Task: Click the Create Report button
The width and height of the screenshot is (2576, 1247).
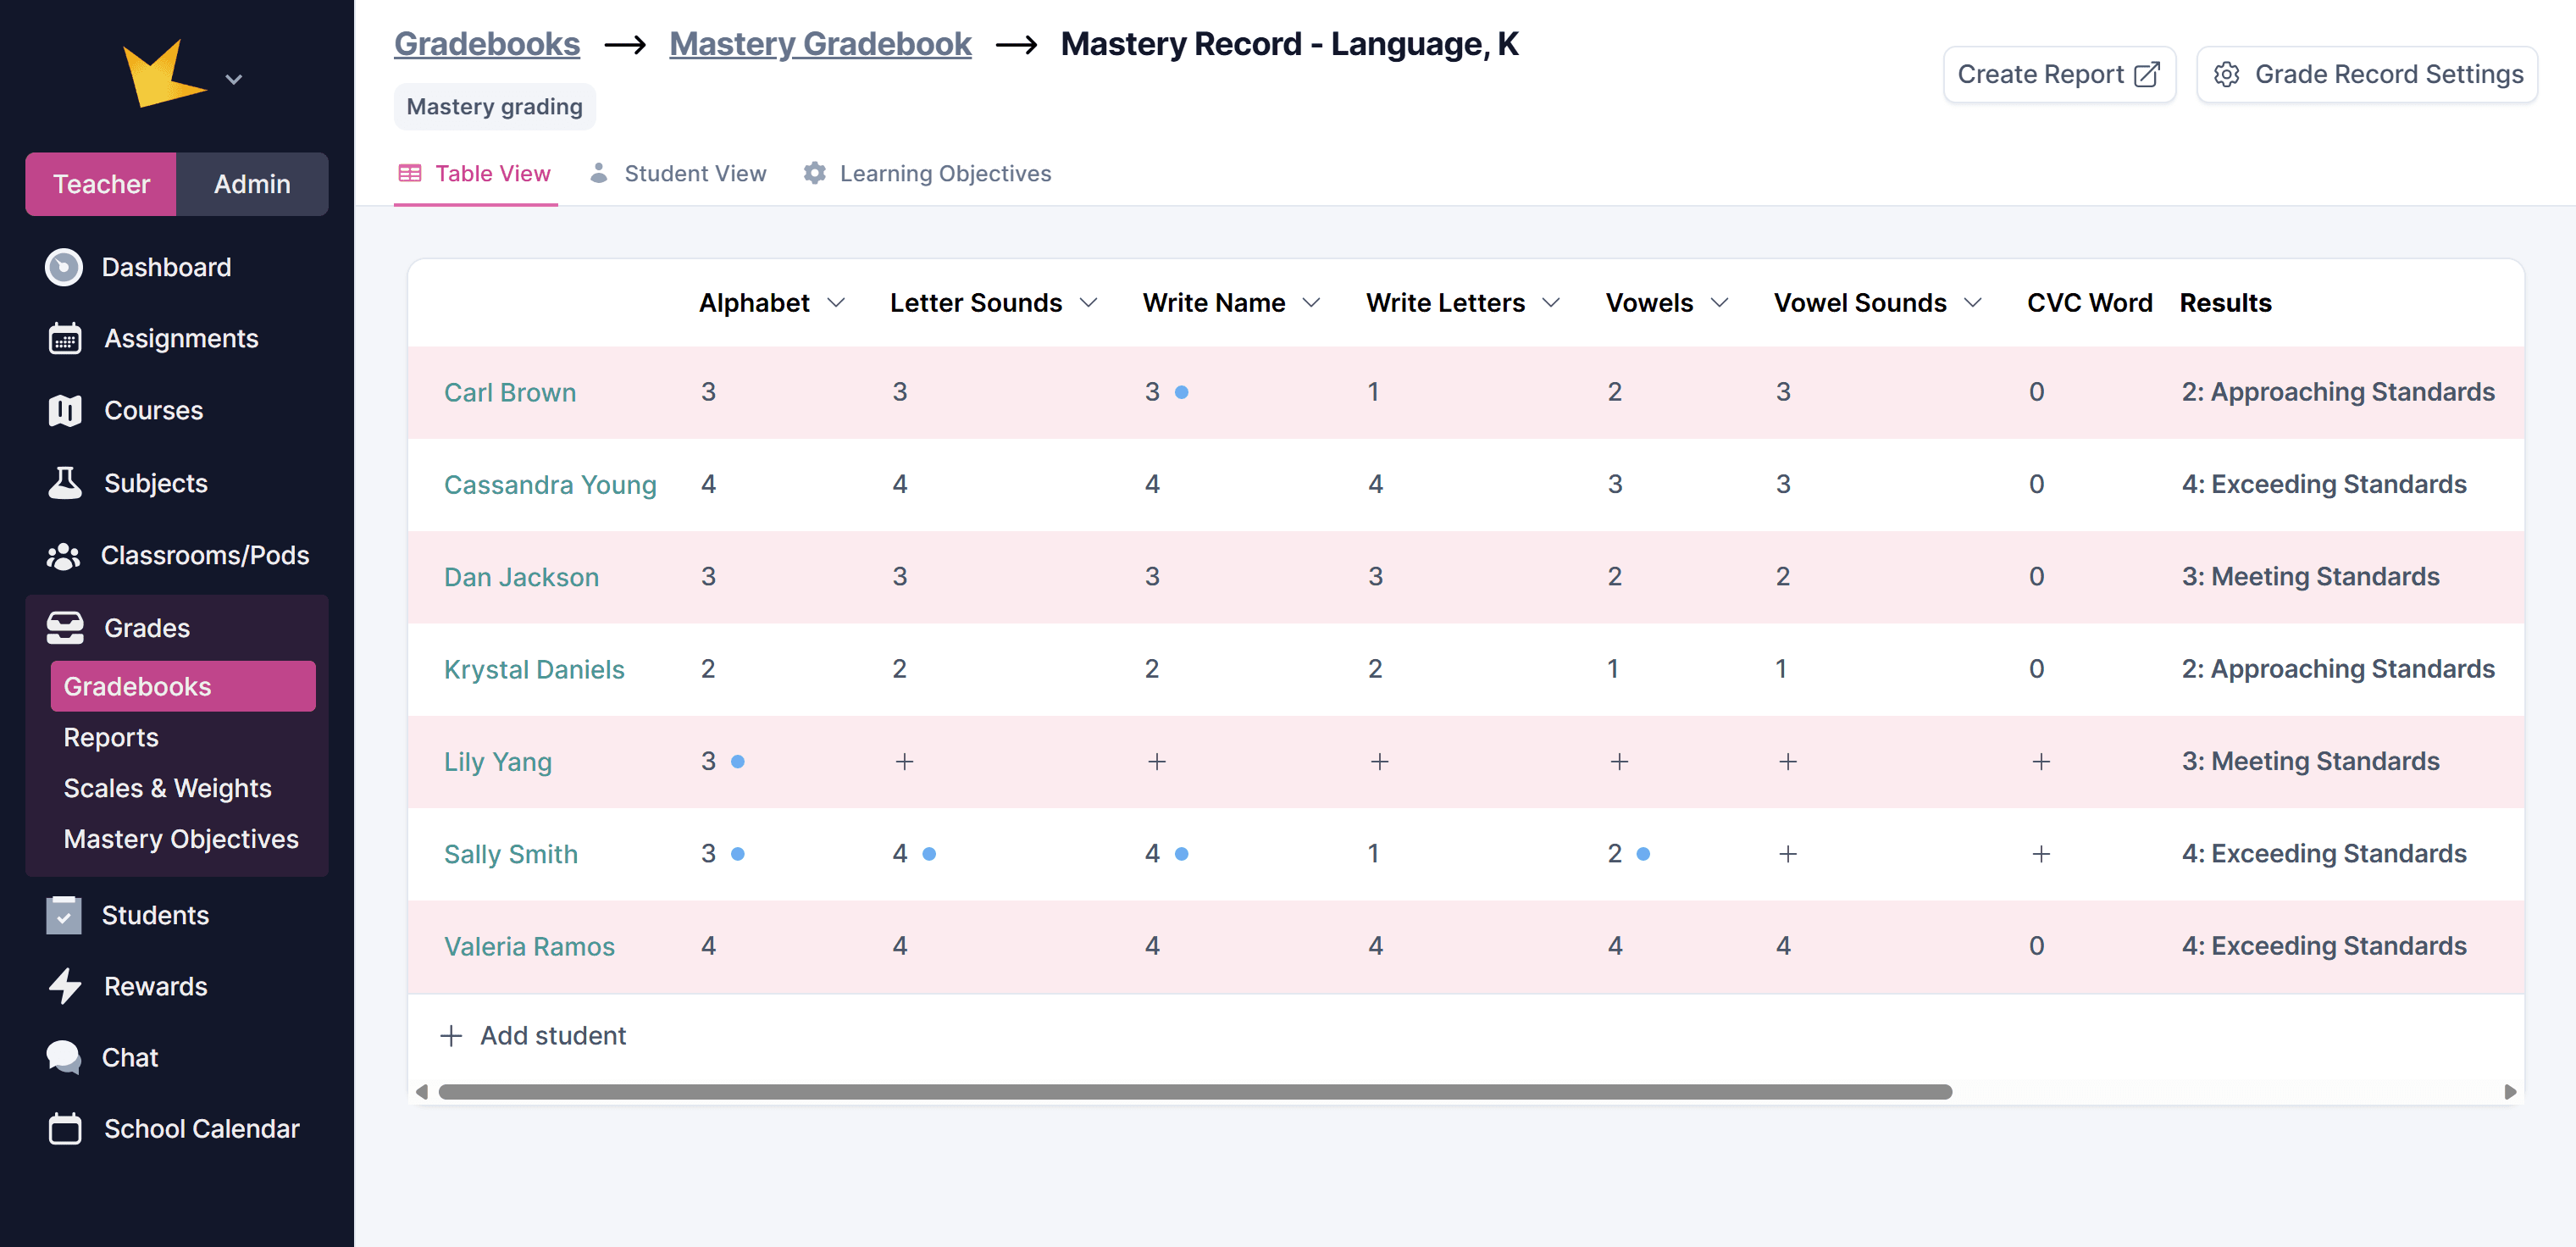Action: (x=2058, y=74)
